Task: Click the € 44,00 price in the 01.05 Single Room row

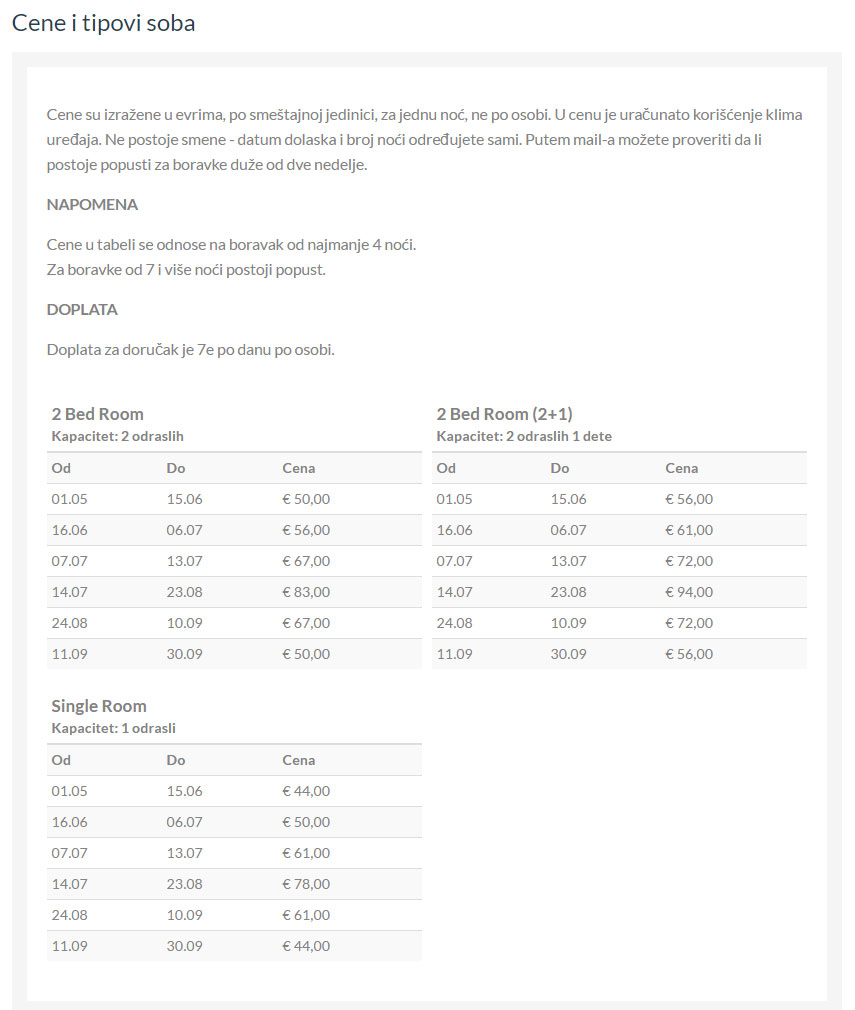Action: point(306,791)
